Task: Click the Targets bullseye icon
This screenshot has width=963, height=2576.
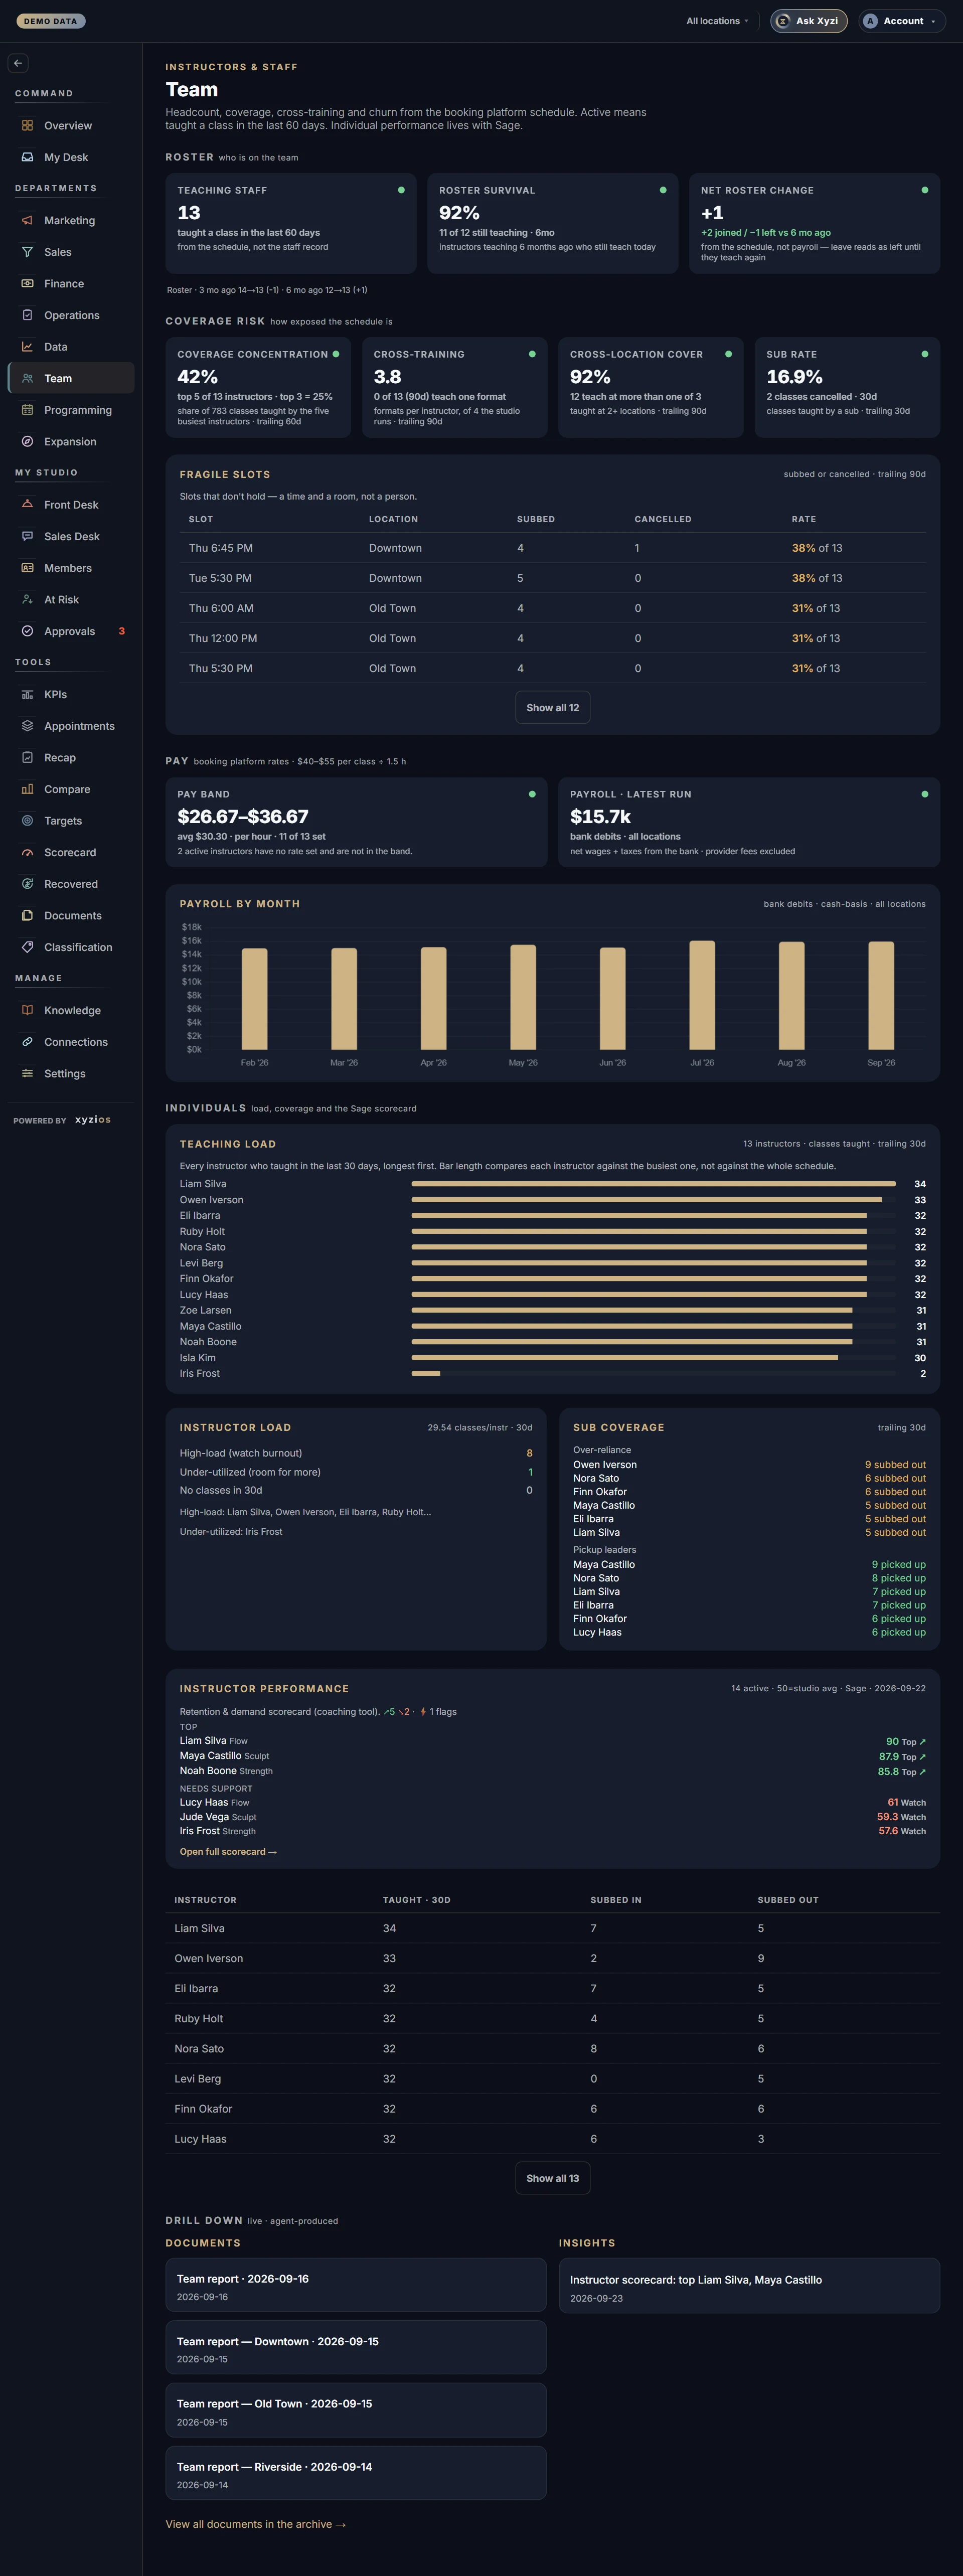Action: click(x=27, y=821)
